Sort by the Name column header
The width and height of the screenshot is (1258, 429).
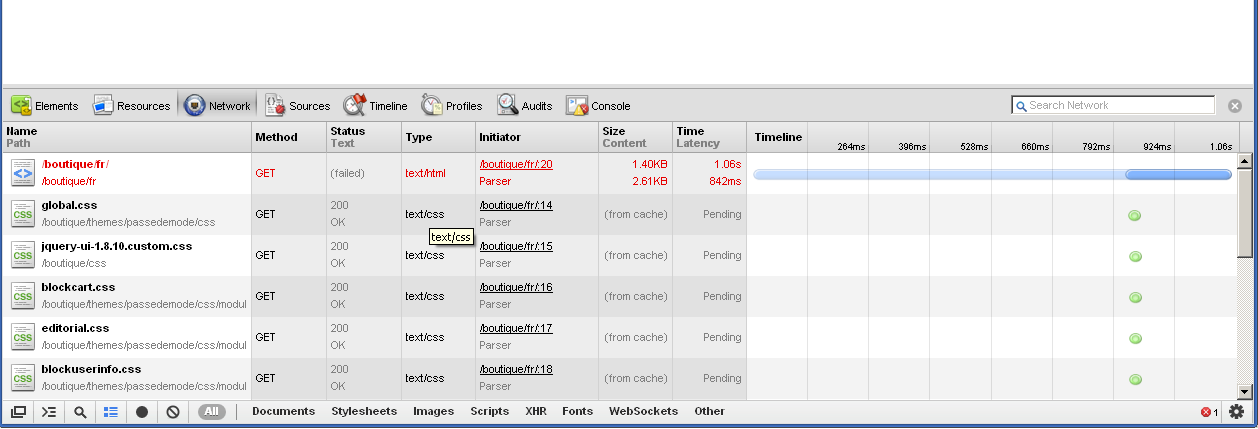[127, 137]
